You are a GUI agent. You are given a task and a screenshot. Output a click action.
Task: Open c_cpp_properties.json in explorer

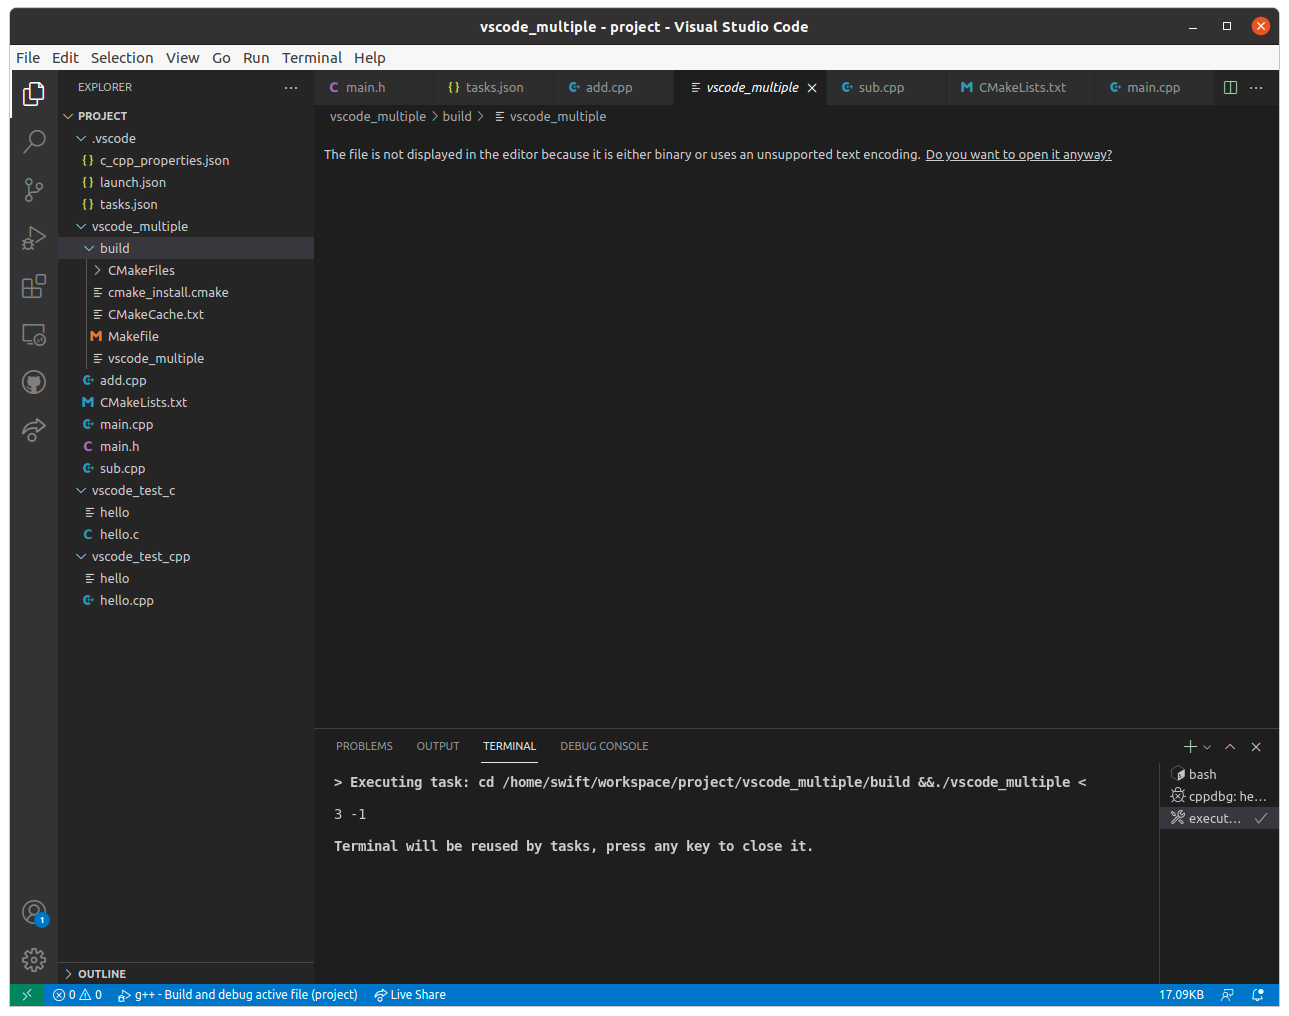pyautogui.click(x=186, y=160)
